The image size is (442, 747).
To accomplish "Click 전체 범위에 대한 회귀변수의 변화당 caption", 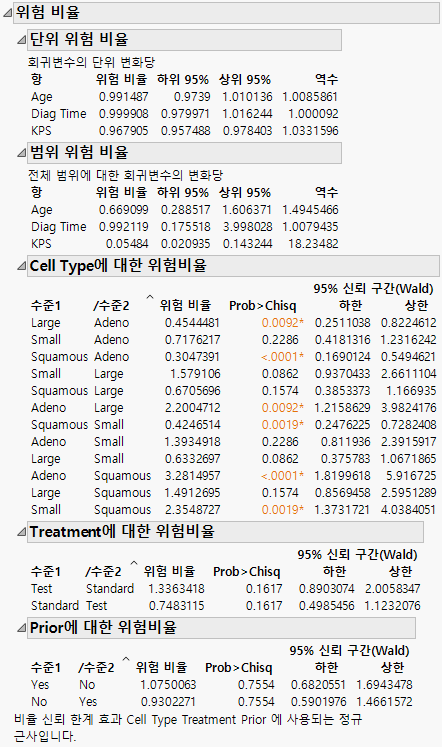I will click(x=125, y=175).
